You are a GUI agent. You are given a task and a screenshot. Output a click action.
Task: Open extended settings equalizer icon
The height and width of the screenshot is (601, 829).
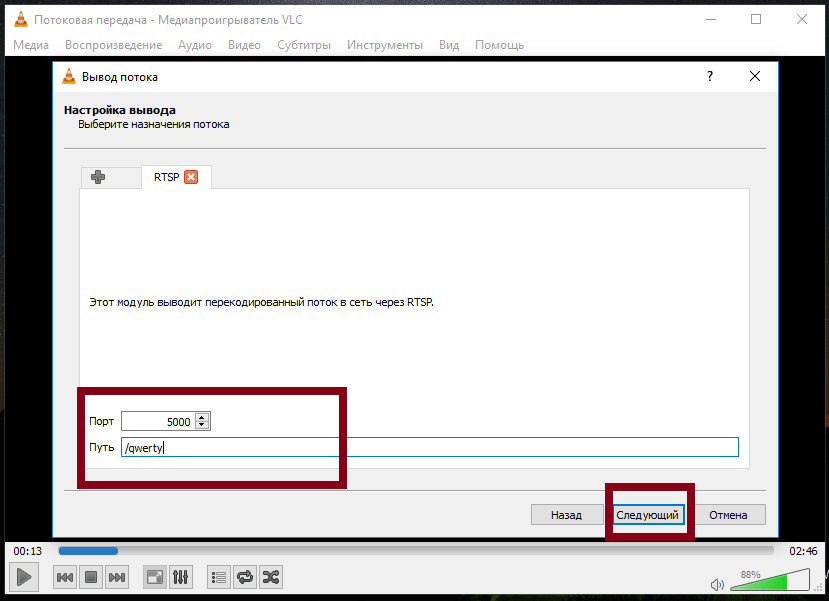click(181, 577)
